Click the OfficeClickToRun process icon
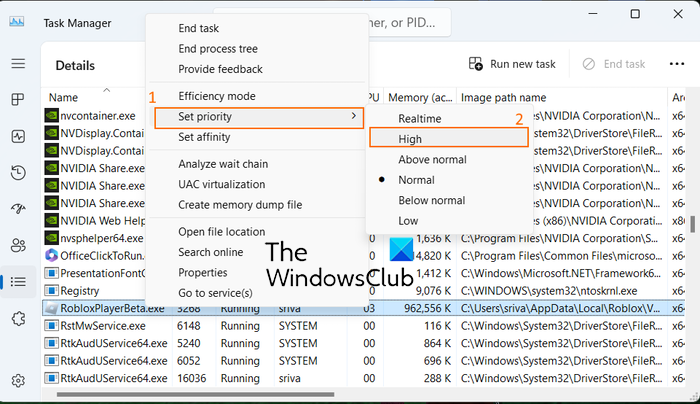This screenshot has width=700, height=404. tap(51, 255)
